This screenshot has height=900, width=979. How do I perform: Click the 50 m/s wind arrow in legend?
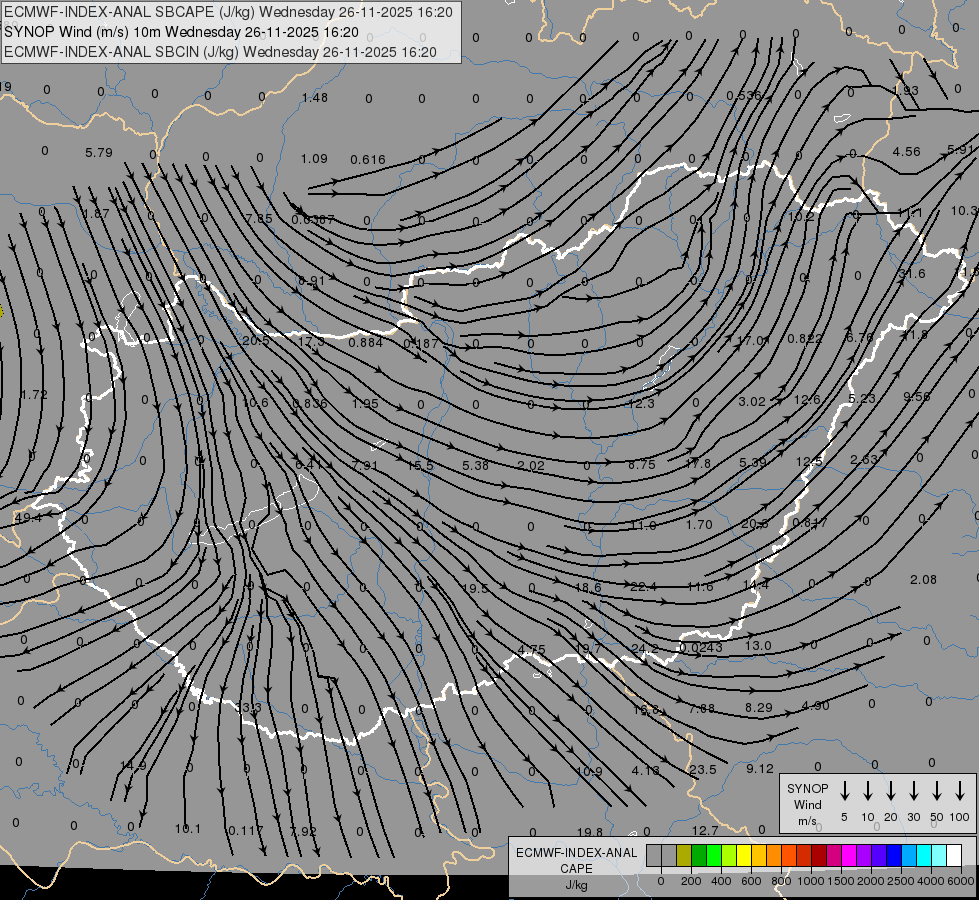tap(937, 791)
